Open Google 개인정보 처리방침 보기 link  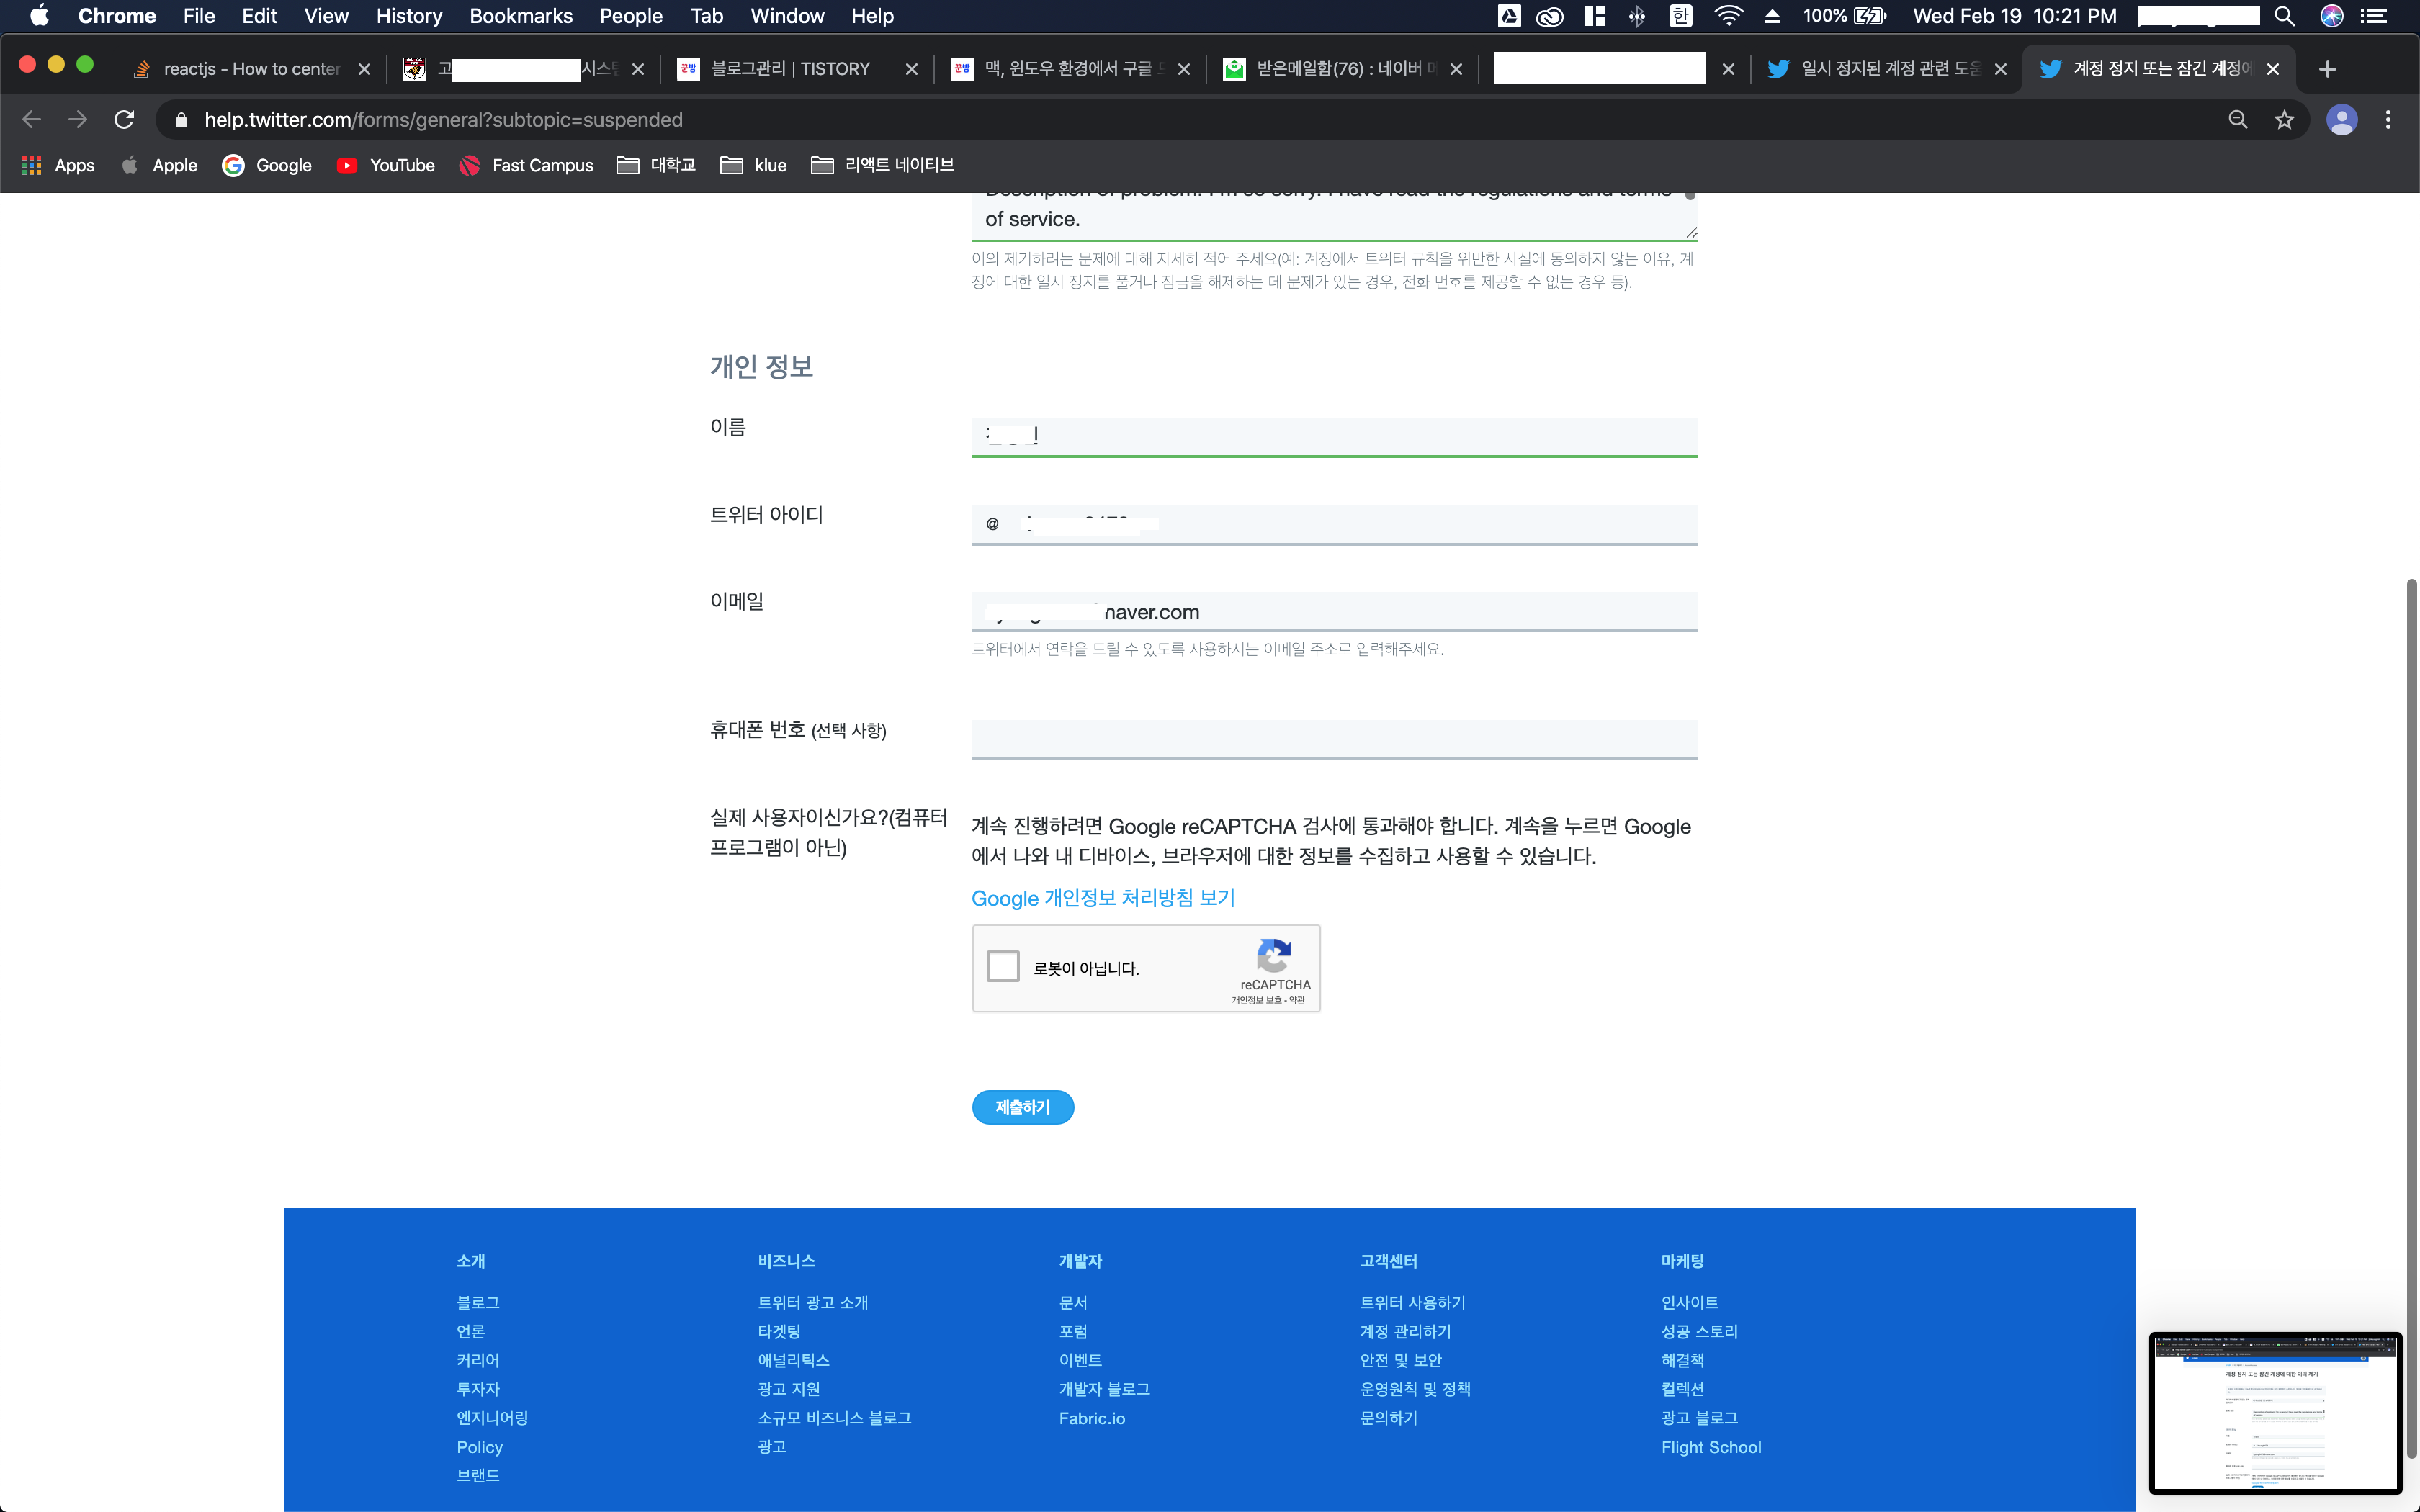pyautogui.click(x=1103, y=898)
